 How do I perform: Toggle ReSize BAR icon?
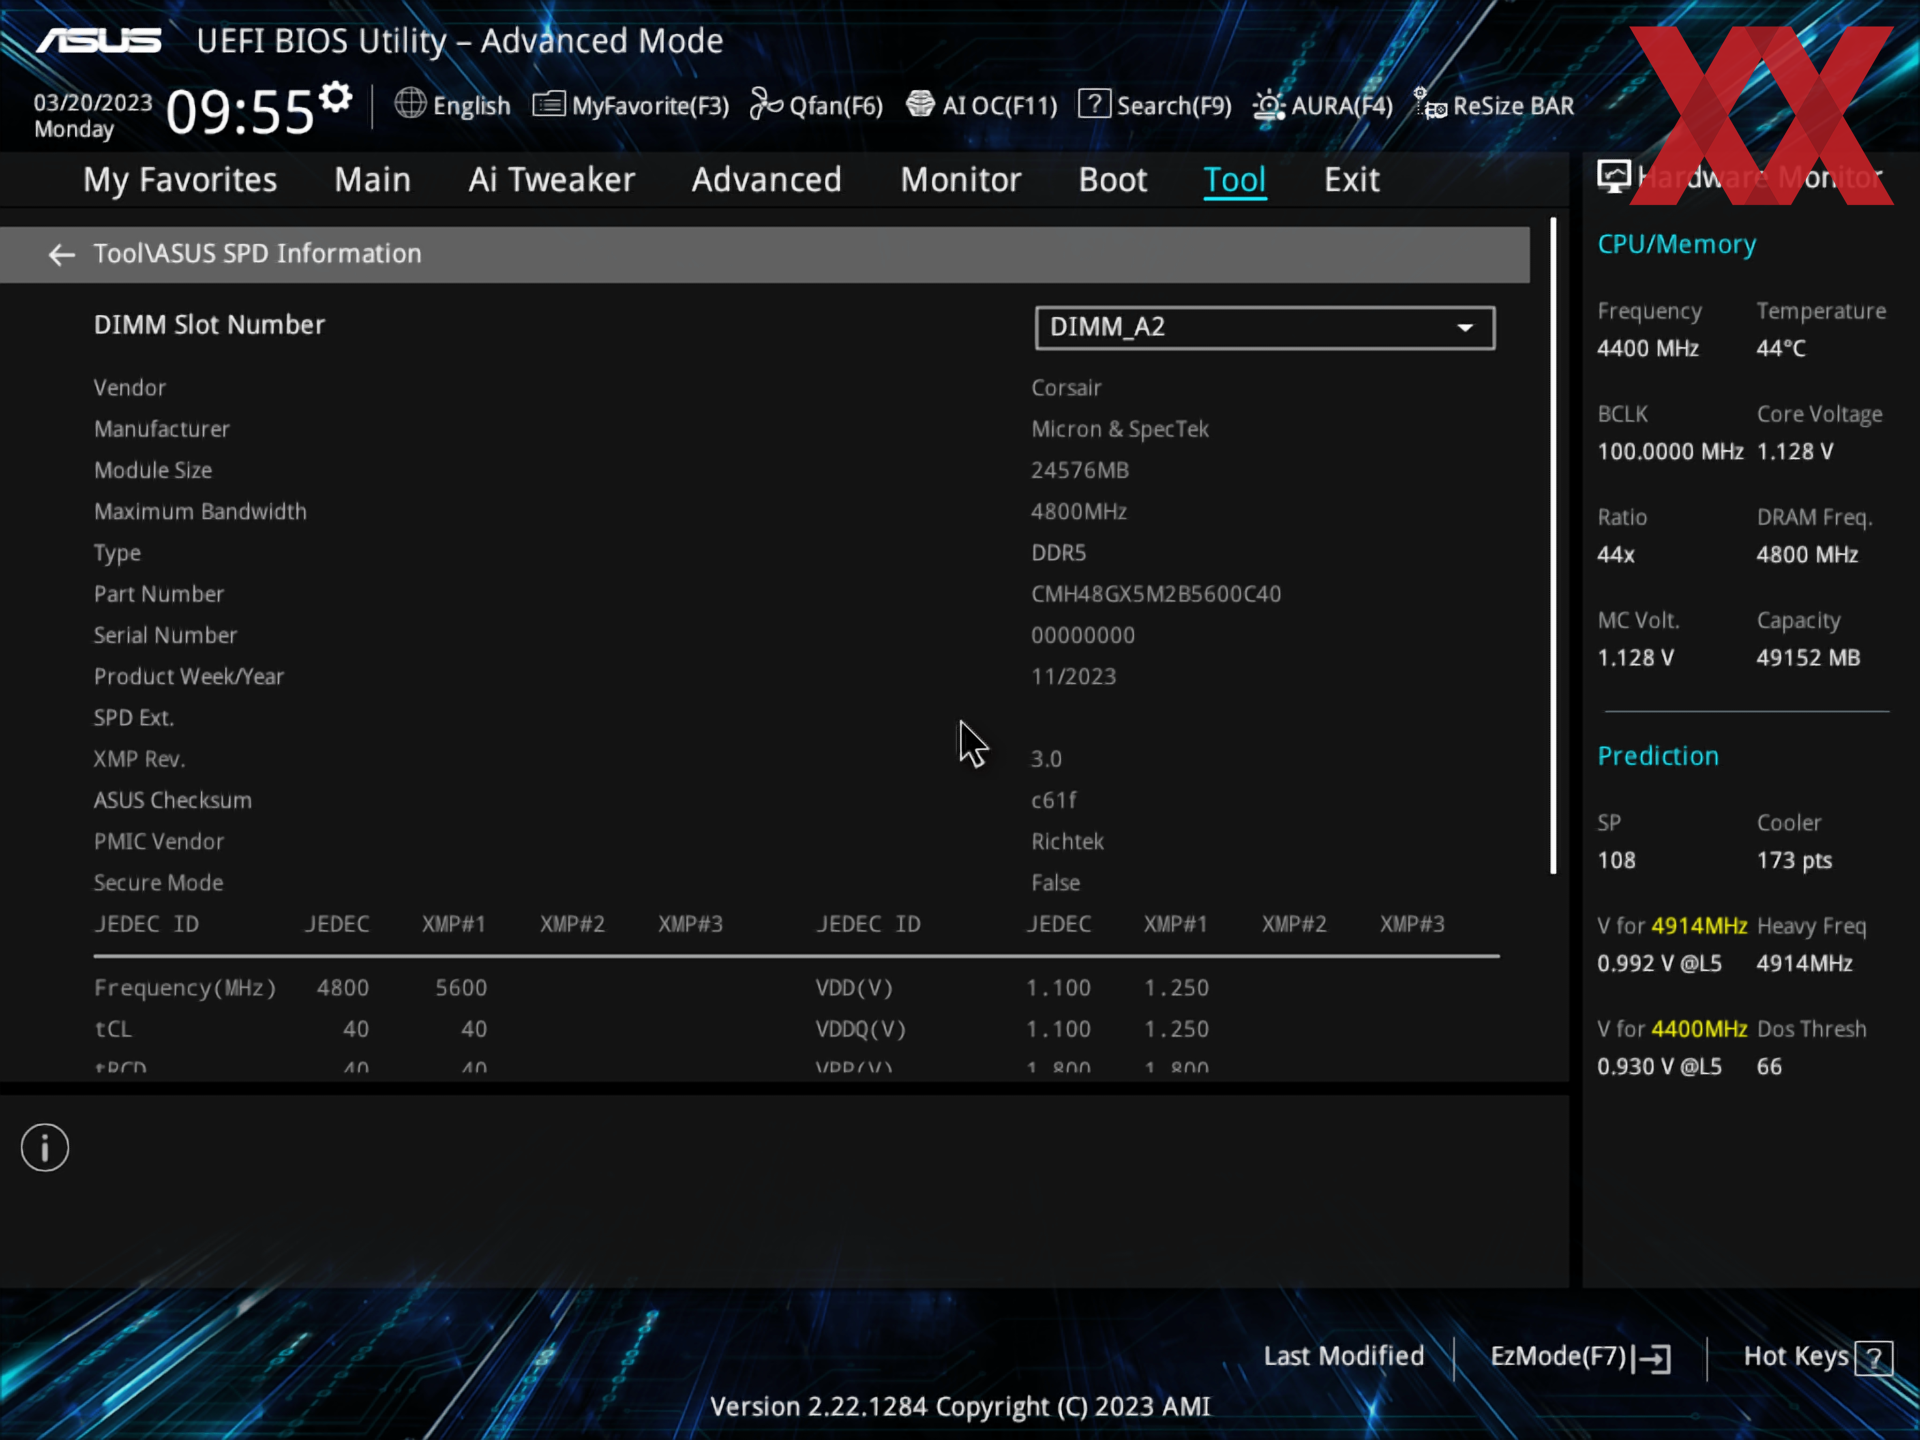coord(1430,104)
